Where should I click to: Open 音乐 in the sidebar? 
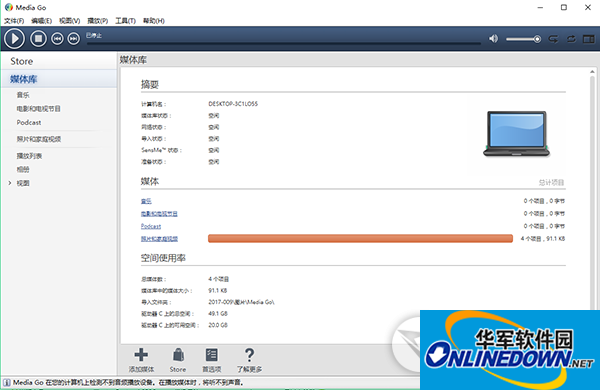23,95
